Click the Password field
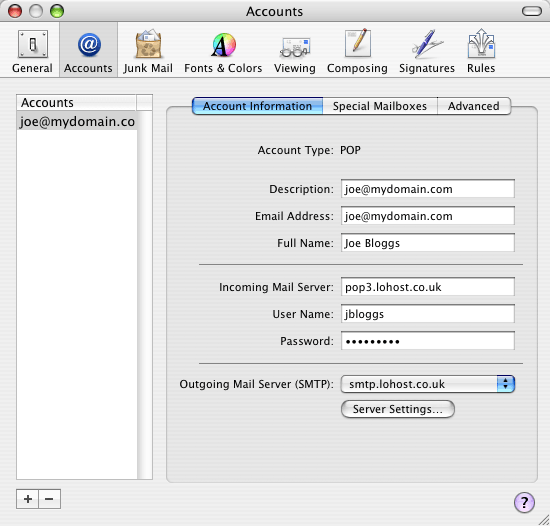 [428, 341]
